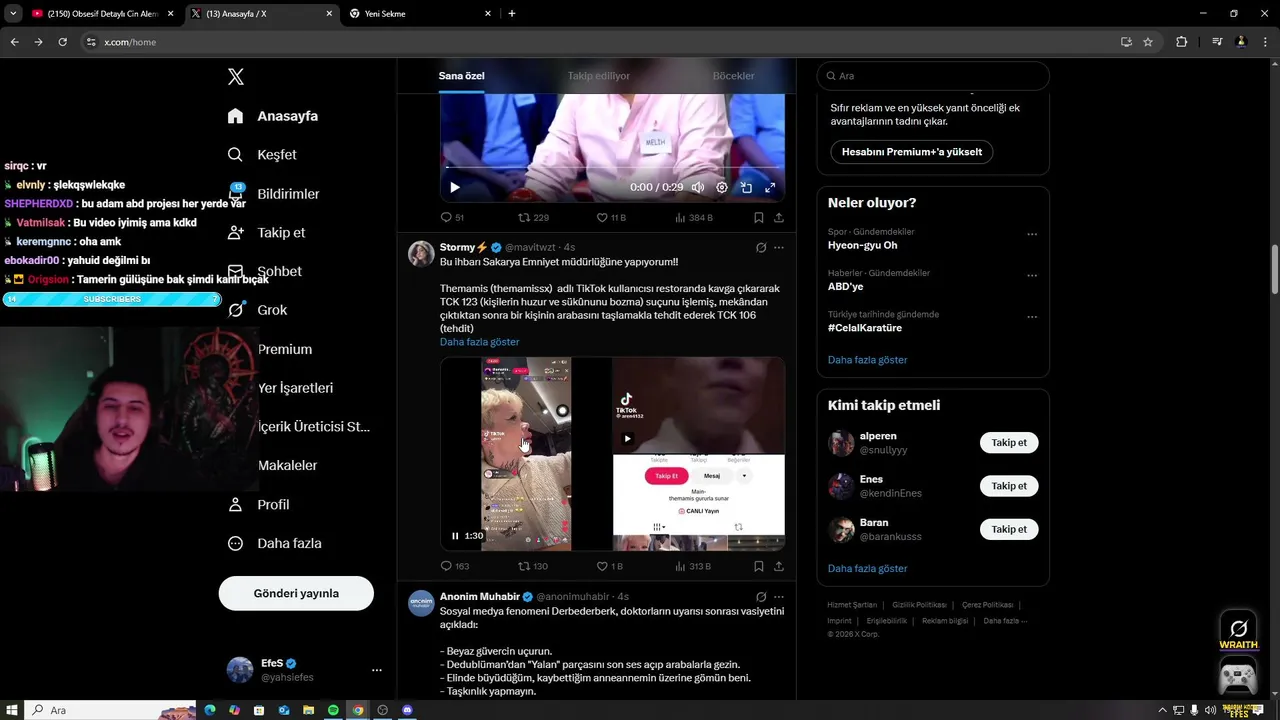Reply to post with 51 comments

[452, 217]
